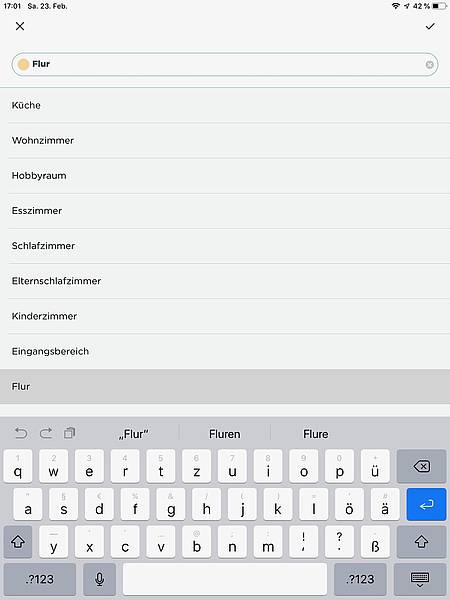450x600 pixels.
Task: Confirm with the checkmark icon
Action: coord(430,26)
